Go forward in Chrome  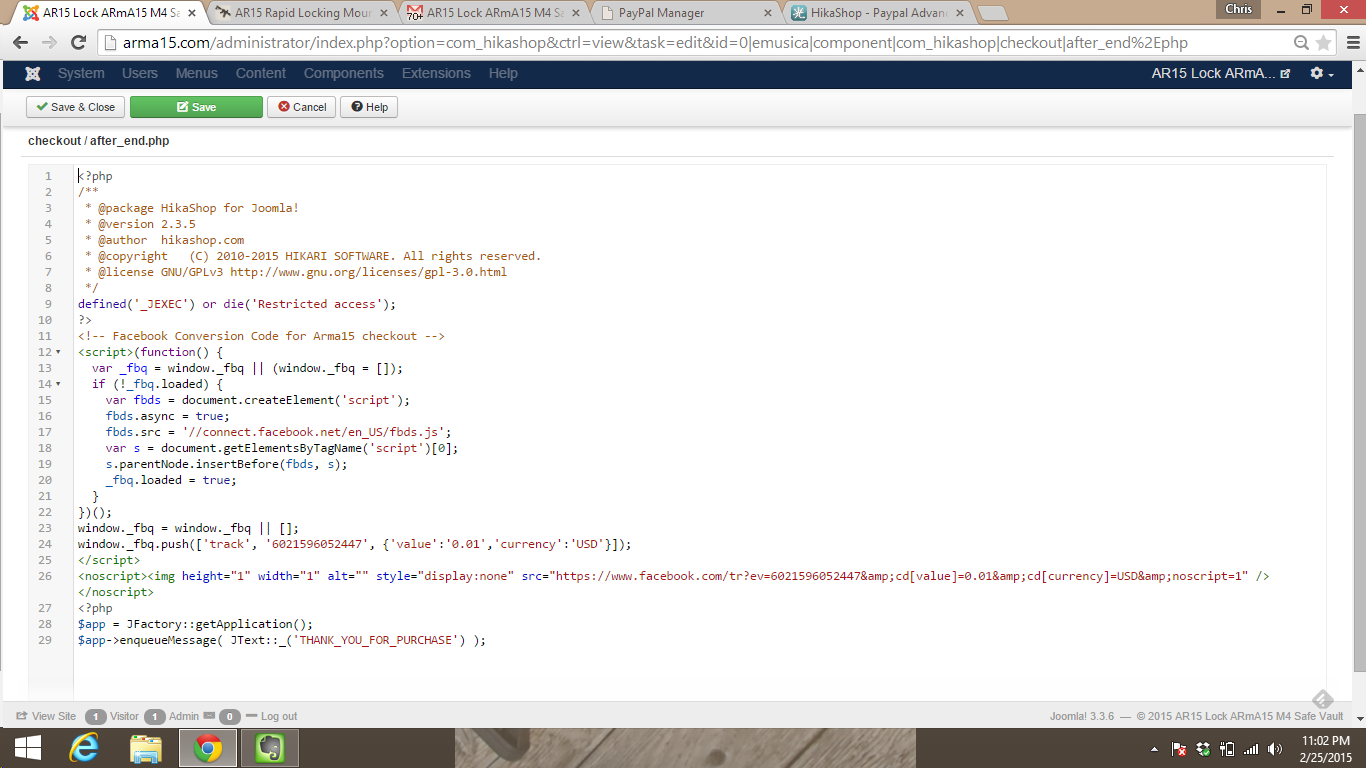click(x=49, y=43)
